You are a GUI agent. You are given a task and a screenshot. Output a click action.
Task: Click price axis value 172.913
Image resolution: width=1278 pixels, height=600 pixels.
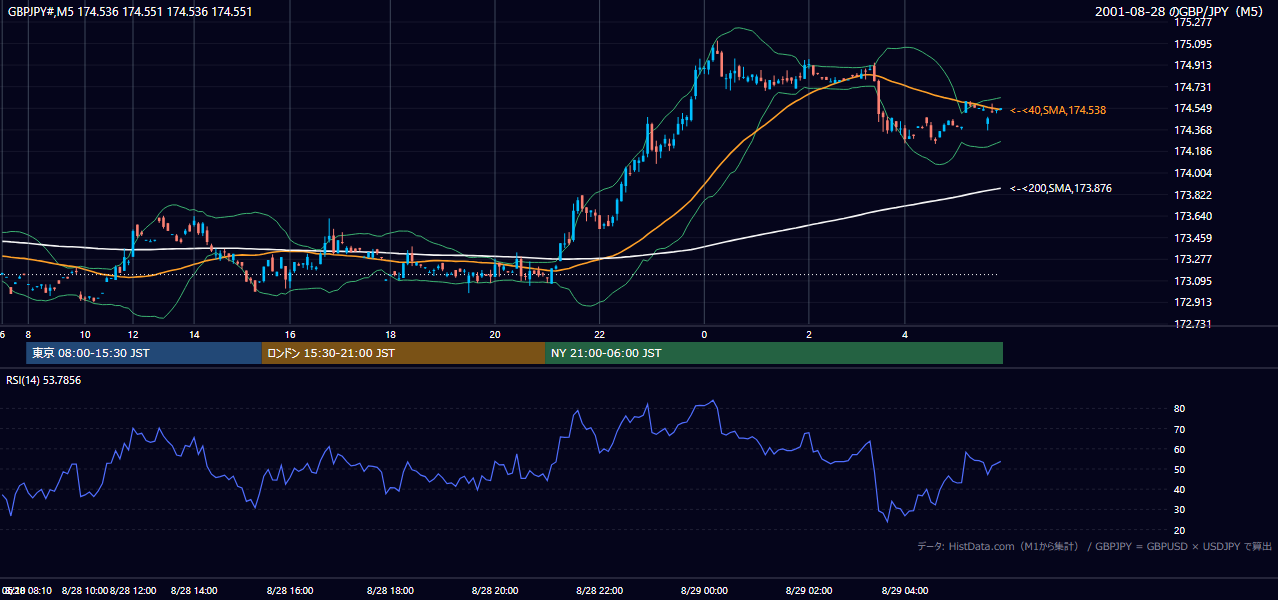(1192, 302)
